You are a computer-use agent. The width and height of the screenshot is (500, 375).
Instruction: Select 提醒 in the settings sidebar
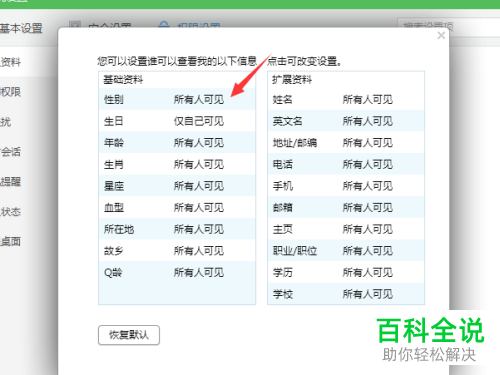11,182
